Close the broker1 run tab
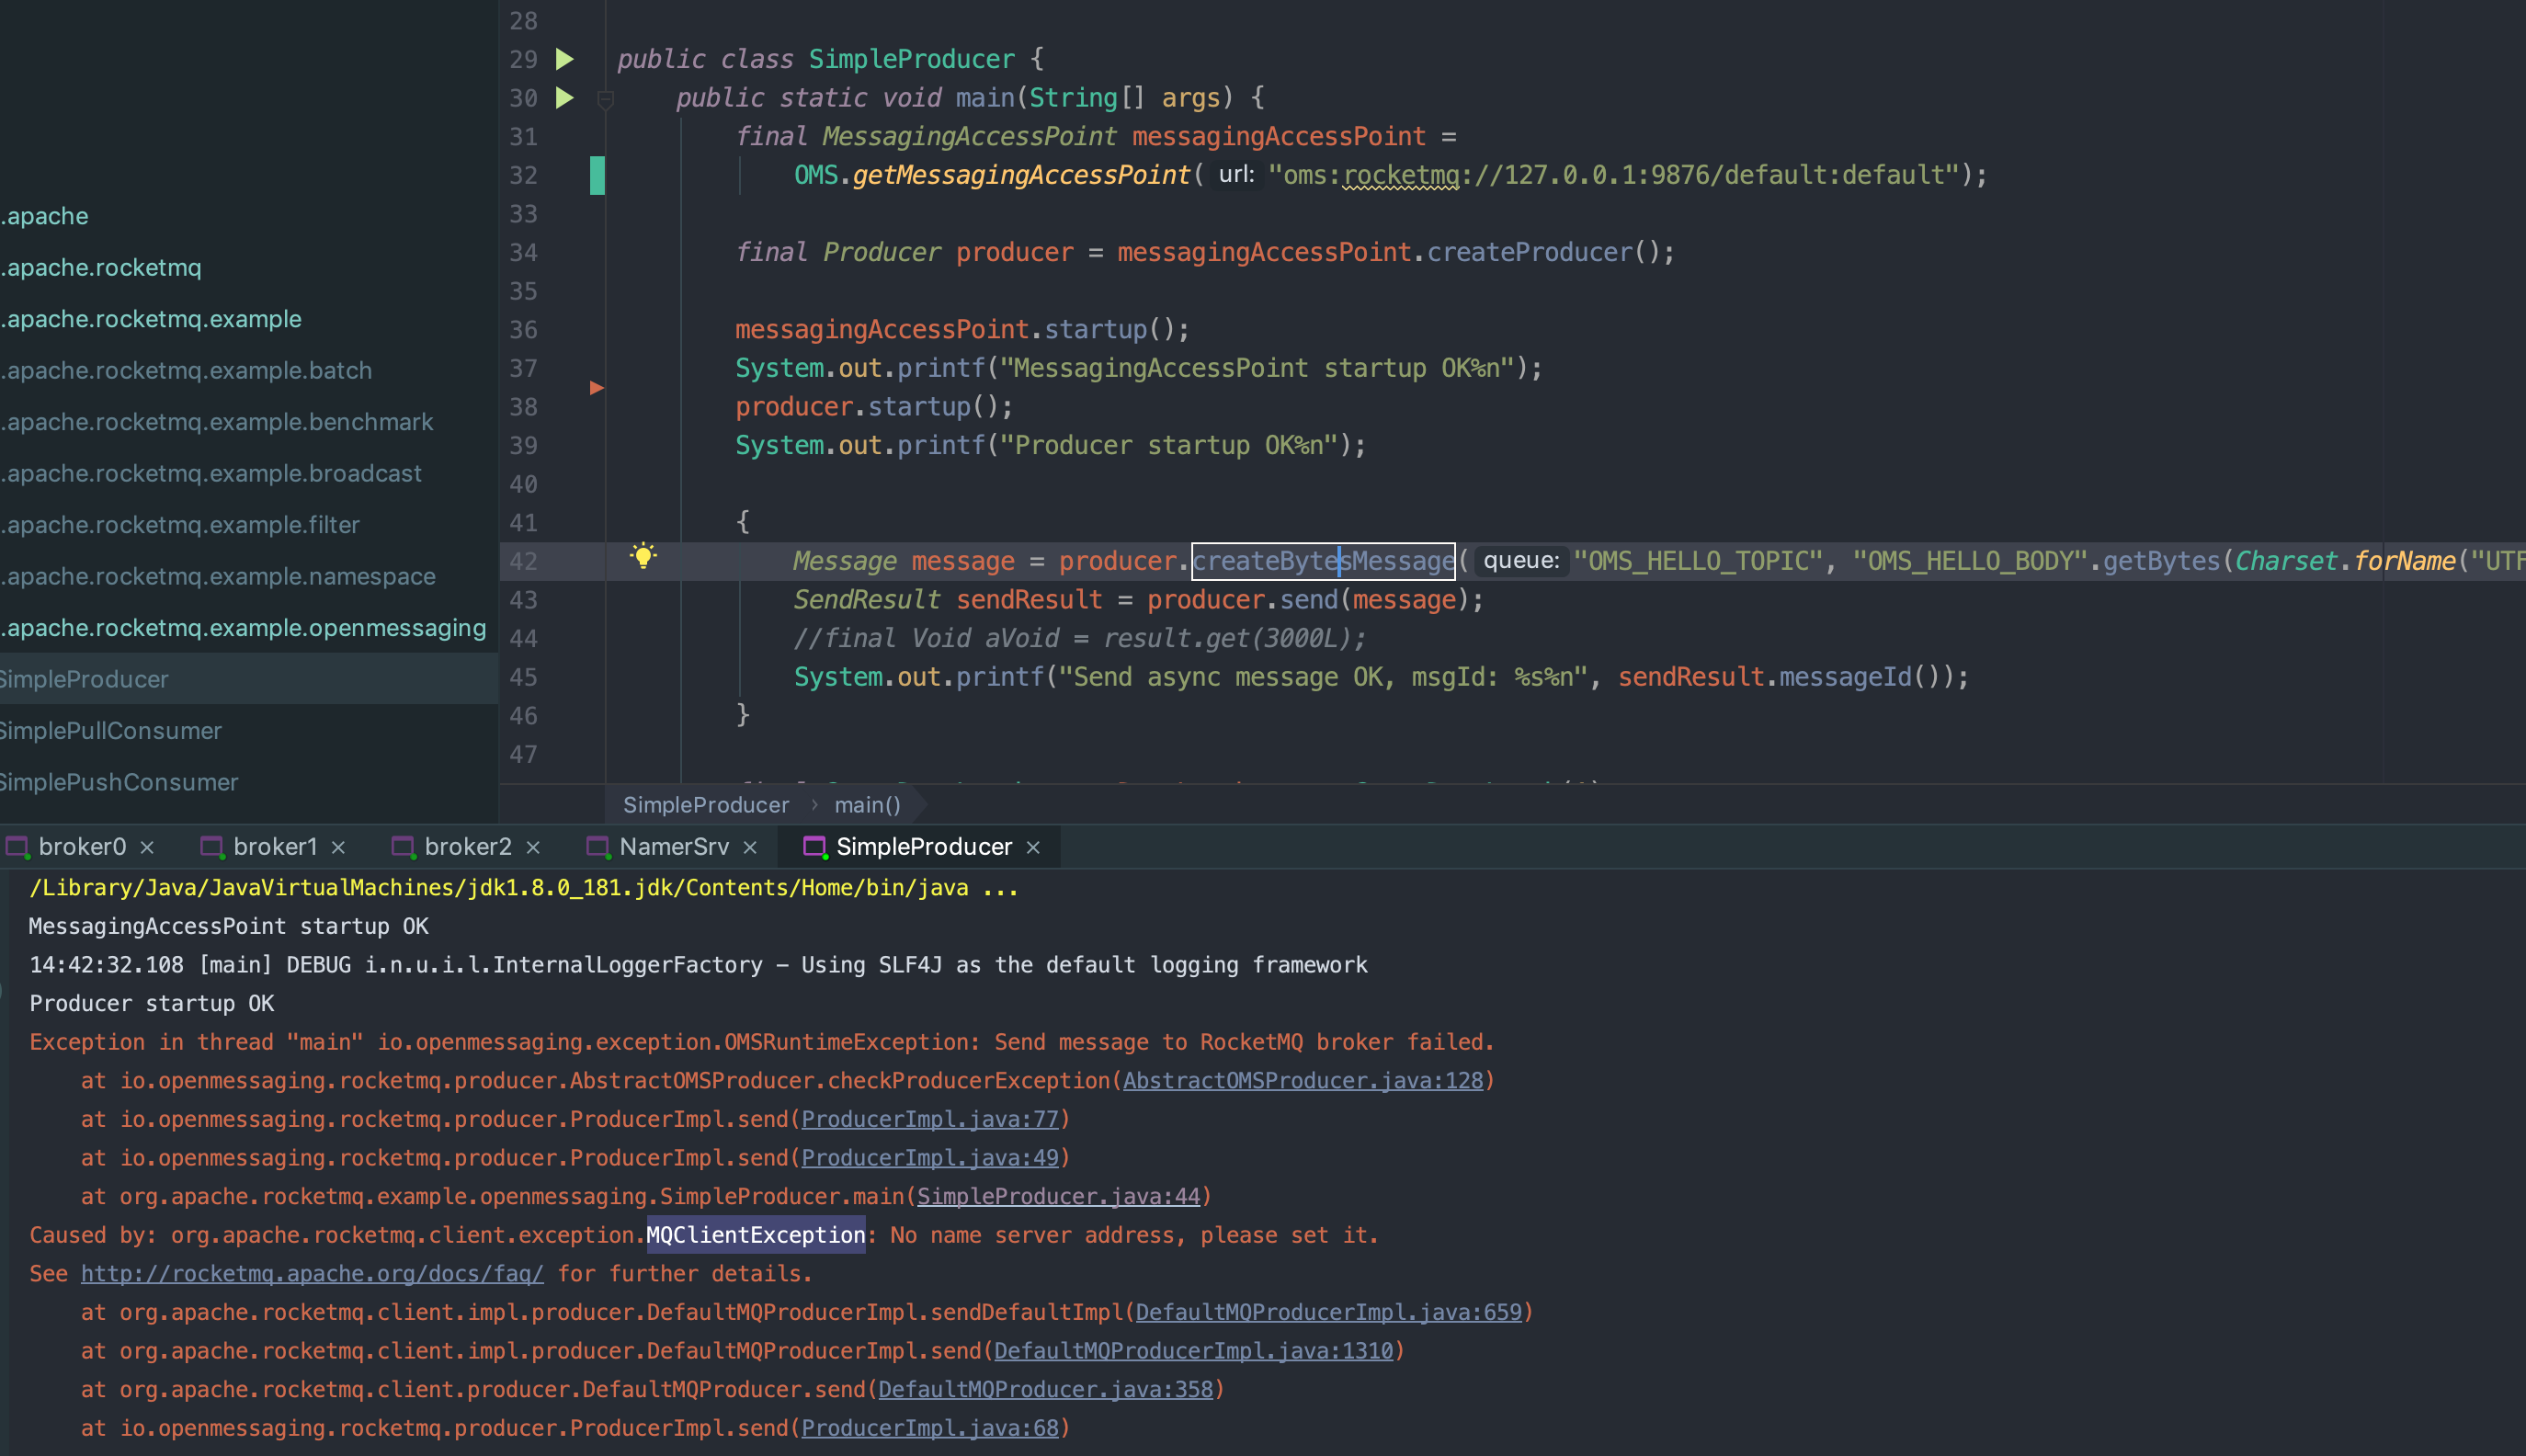This screenshot has height=1456, width=2526. (338, 847)
